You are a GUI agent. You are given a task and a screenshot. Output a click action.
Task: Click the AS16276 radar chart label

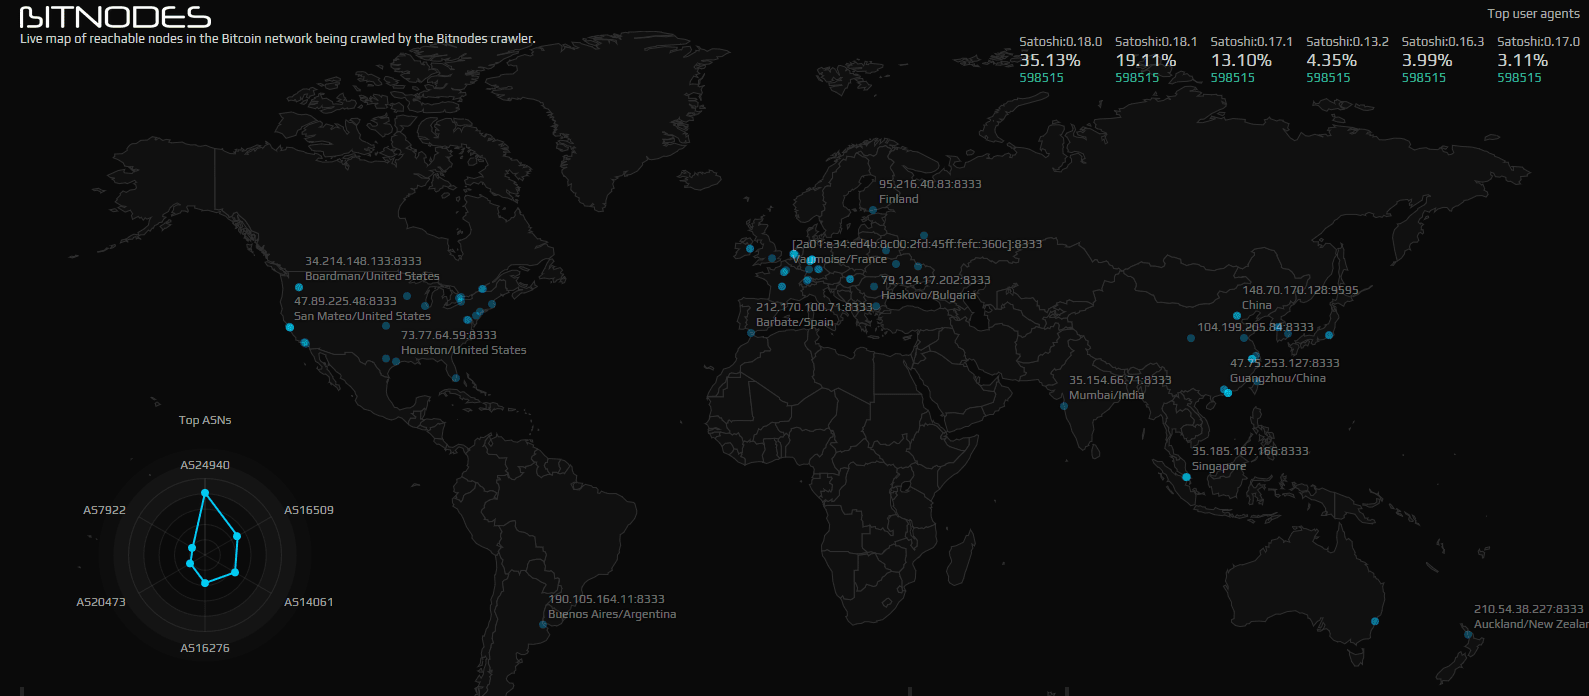tap(205, 648)
